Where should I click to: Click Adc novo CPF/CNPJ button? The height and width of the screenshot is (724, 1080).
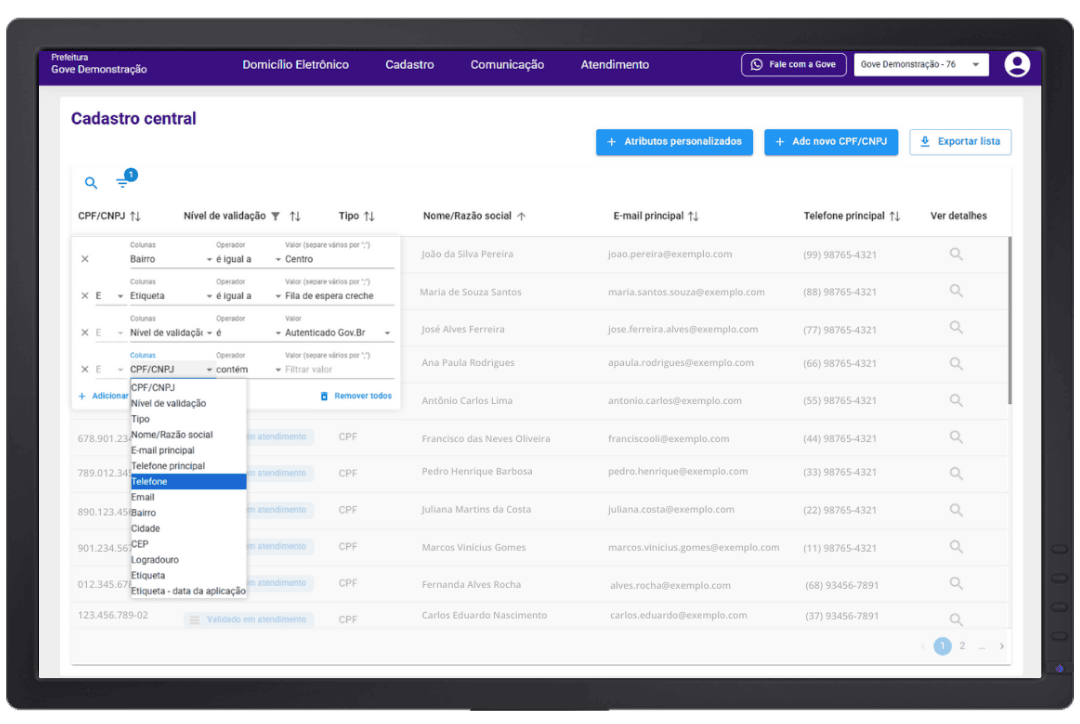click(831, 142)
